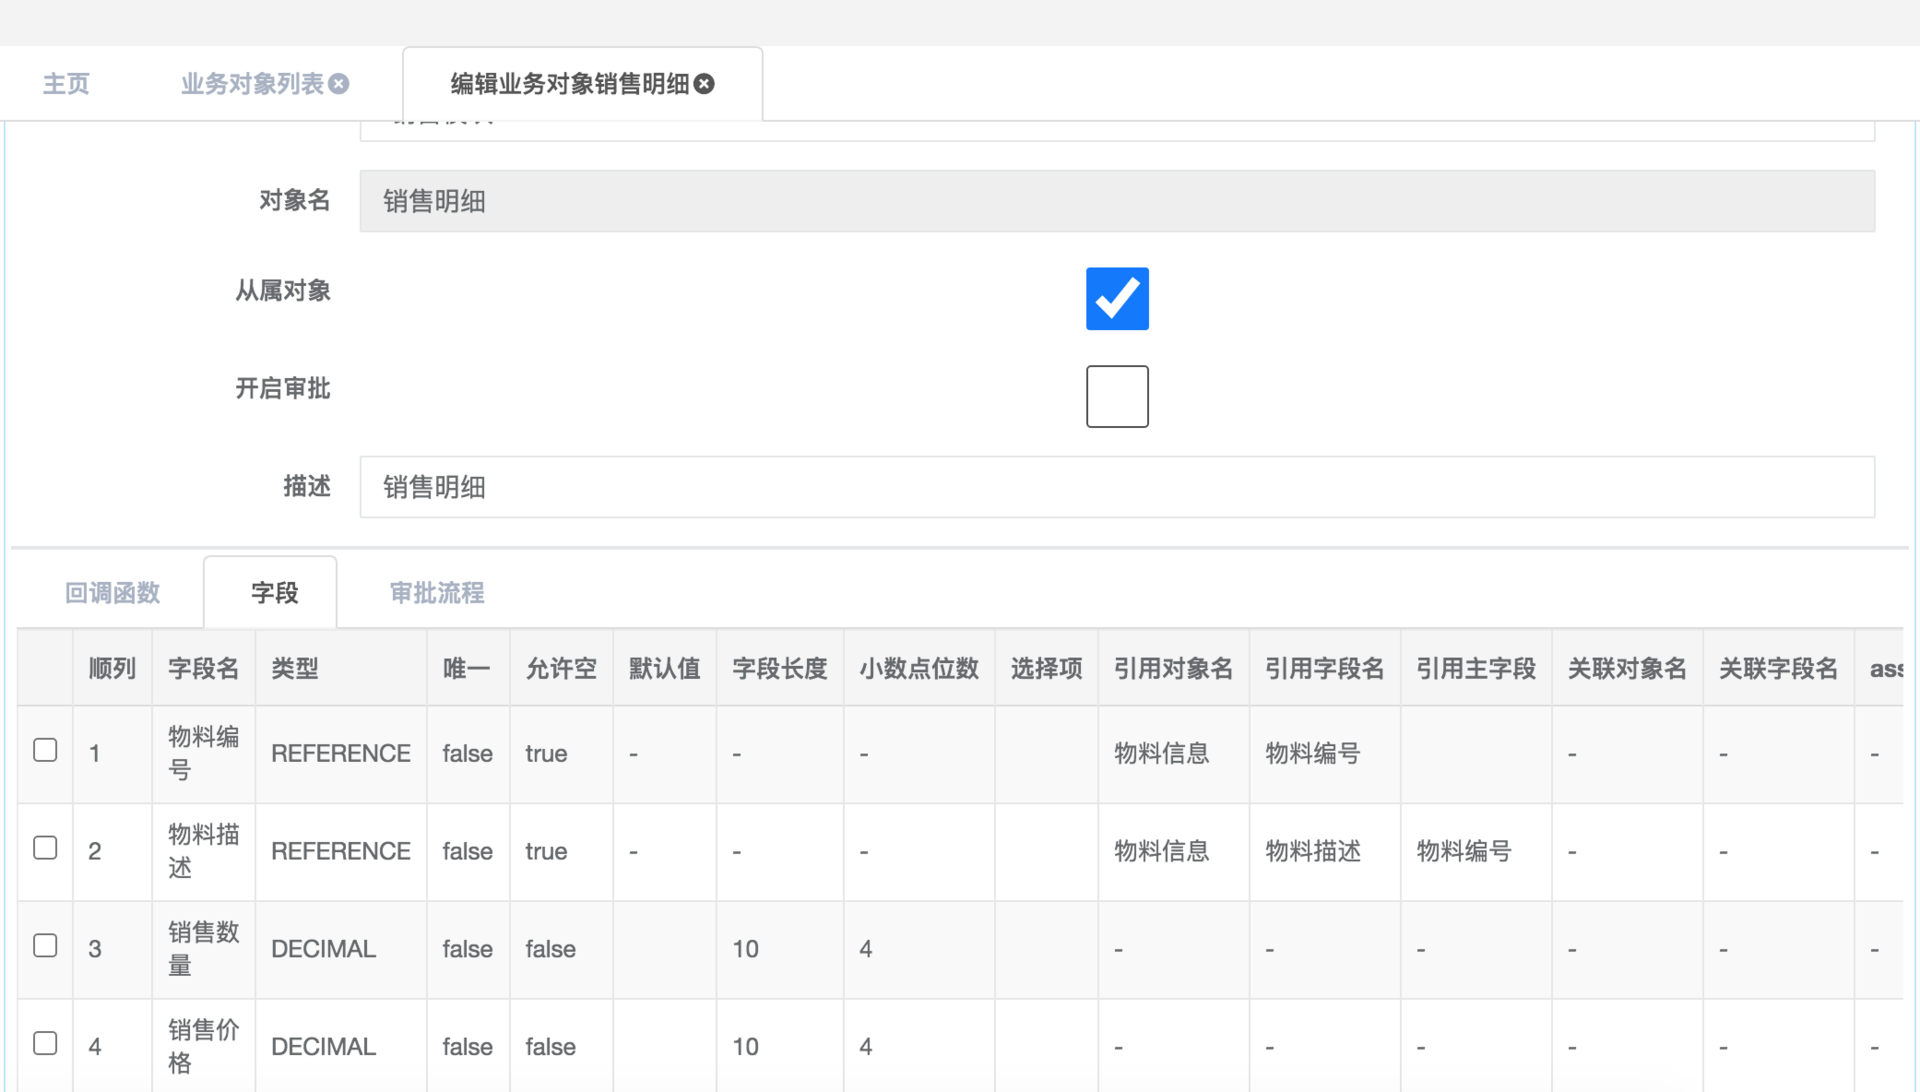Switch to the 业务对象列表 tab

coord(252,84)
